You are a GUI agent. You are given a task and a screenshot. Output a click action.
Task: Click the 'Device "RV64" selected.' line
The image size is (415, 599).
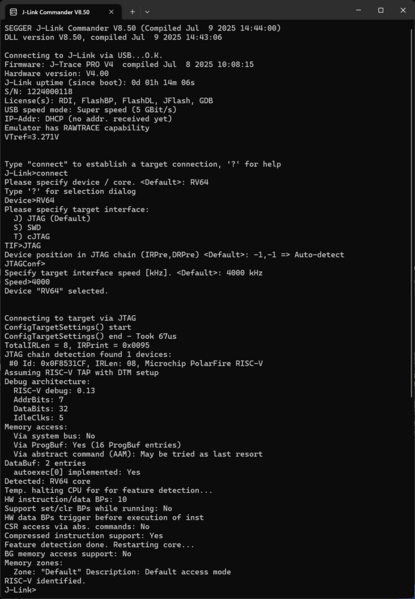click(x=56, y=291)
